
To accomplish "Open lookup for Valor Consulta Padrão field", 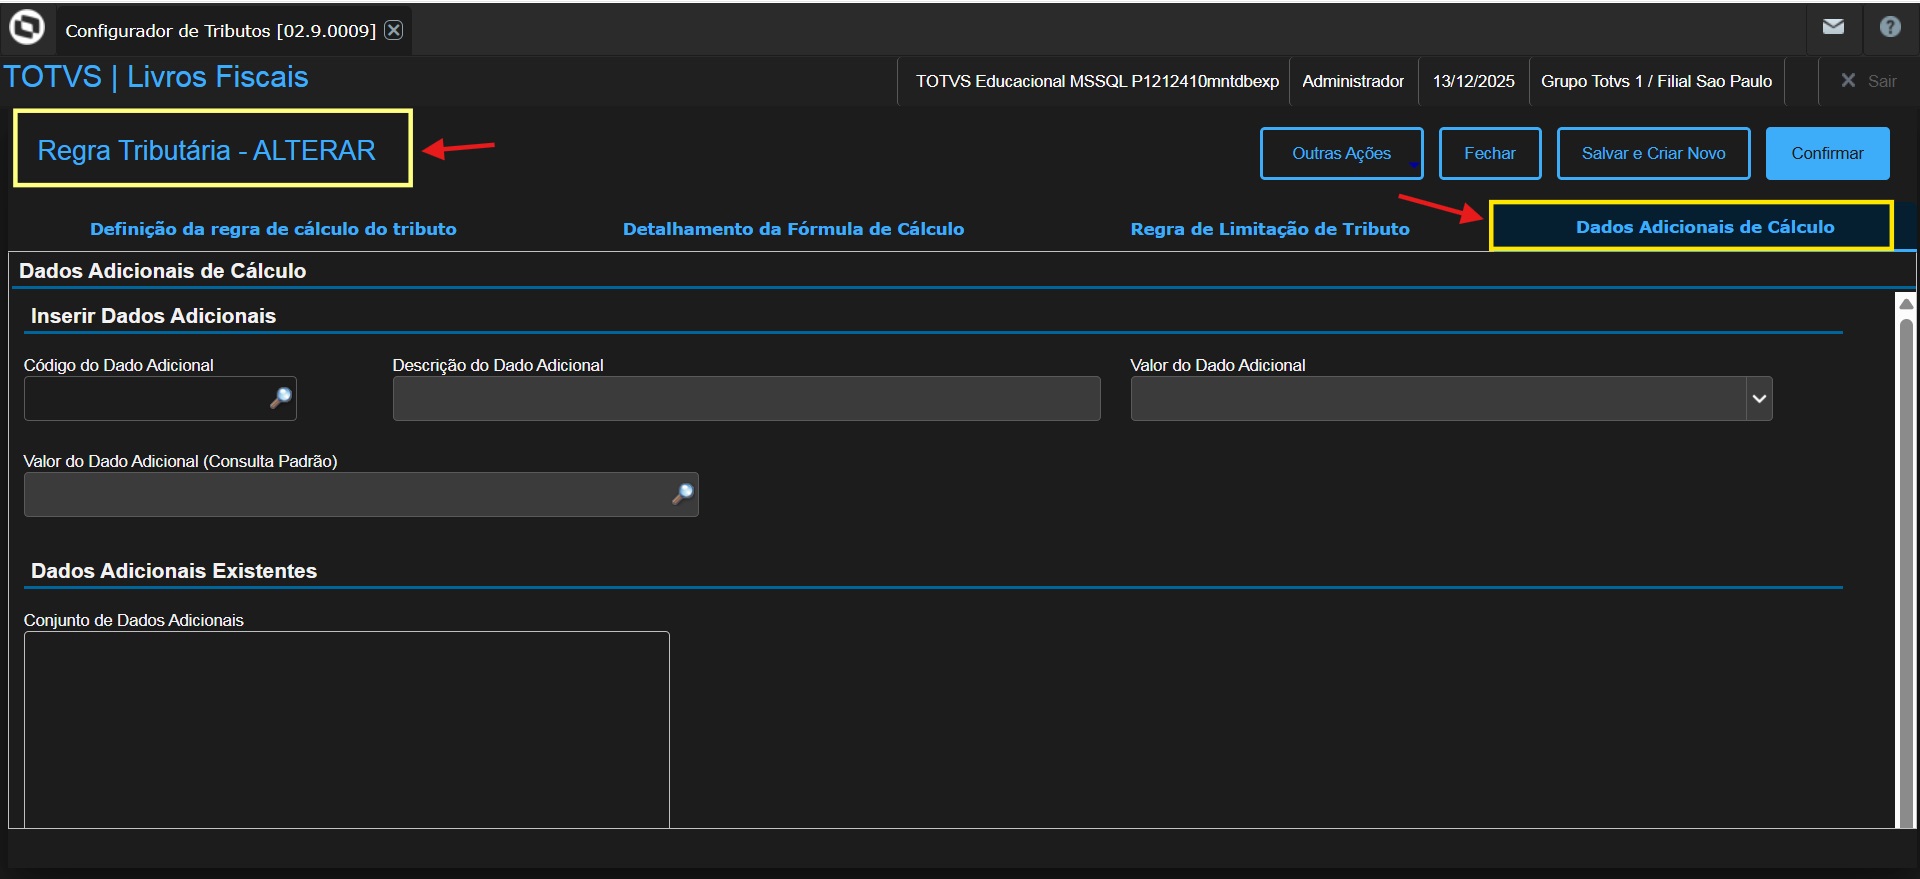I will tap(683, 494).
